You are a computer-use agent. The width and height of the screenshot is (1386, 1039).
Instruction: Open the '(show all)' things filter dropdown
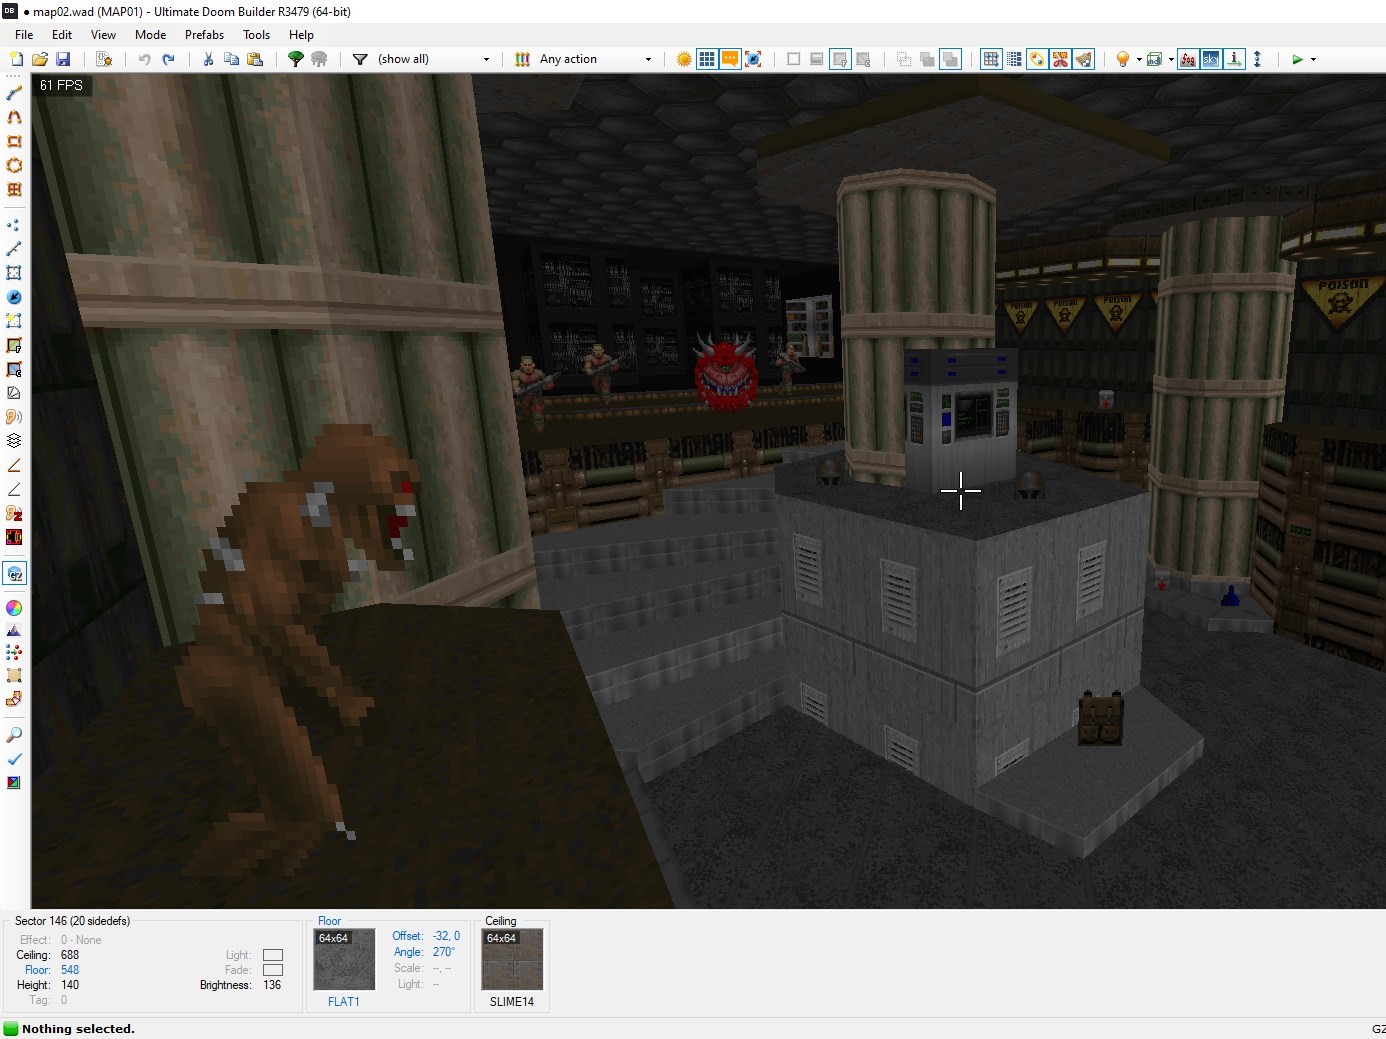pos(433,59)
